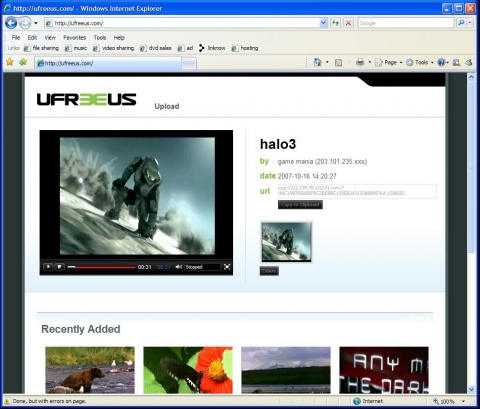The width and height of the screenshot is (480, 409).
Task: Open the Tools menu in menu bar
Action: coord(100,37)
